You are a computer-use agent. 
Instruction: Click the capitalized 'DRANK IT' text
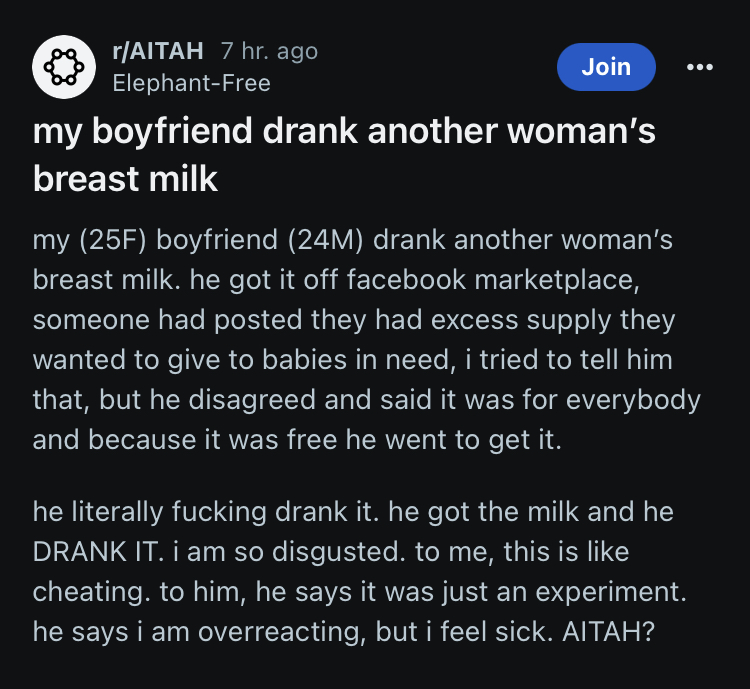tap(98, 552)
